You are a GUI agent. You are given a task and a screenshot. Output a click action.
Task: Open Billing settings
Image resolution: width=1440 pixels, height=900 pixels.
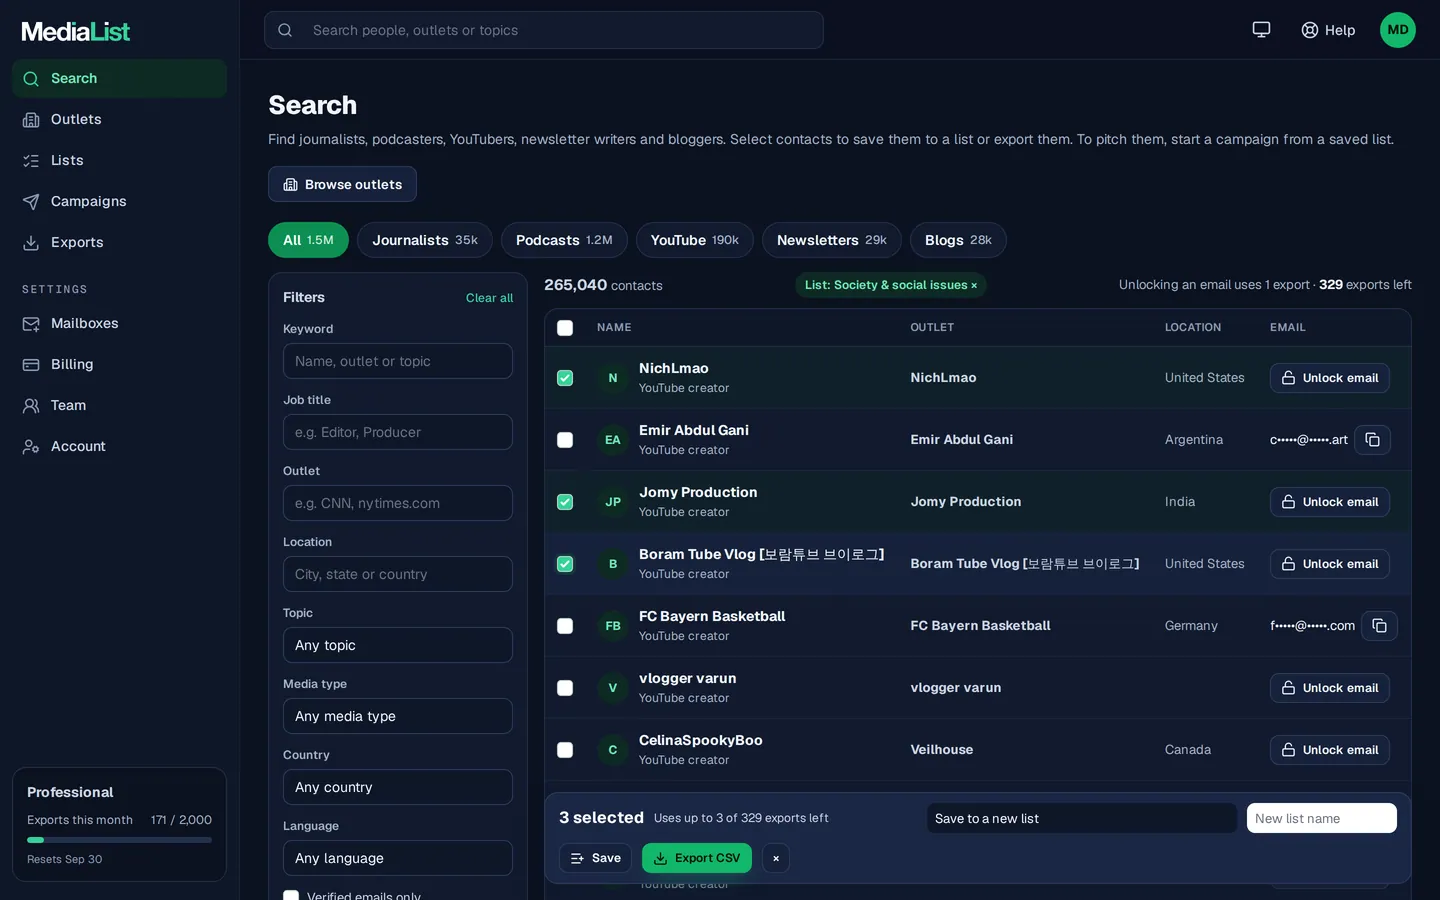(x=119, y=364)
